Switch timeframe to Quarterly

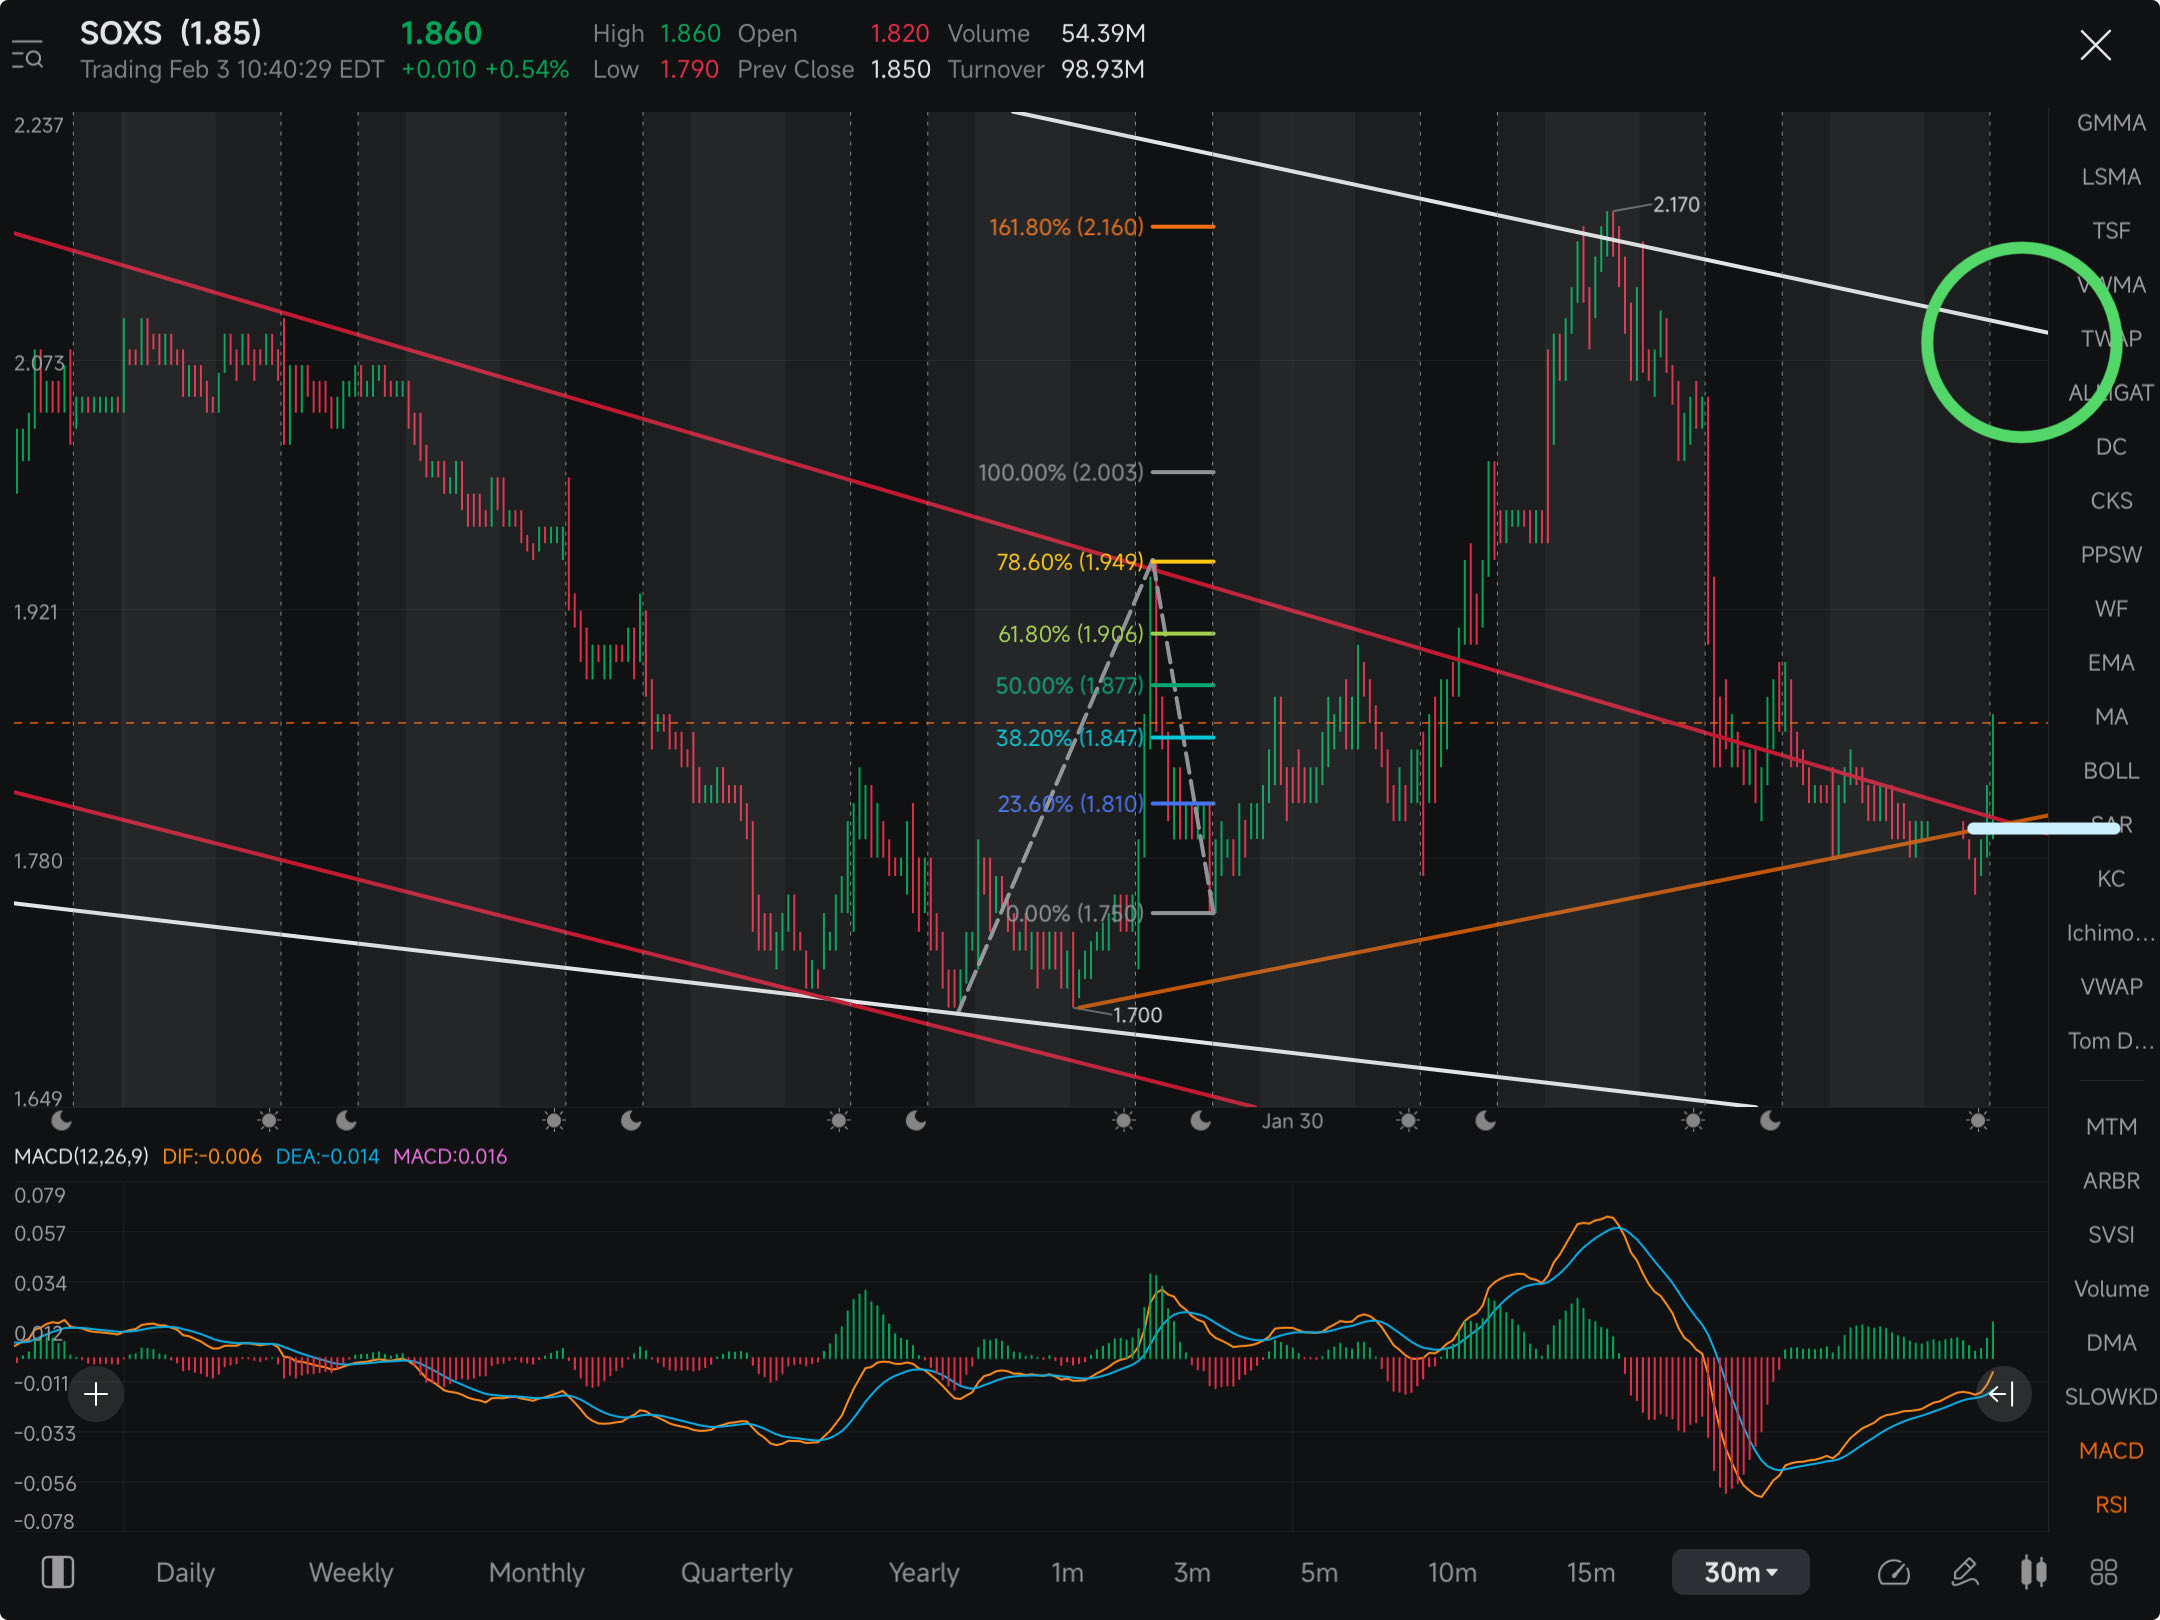coord(737,1572)
